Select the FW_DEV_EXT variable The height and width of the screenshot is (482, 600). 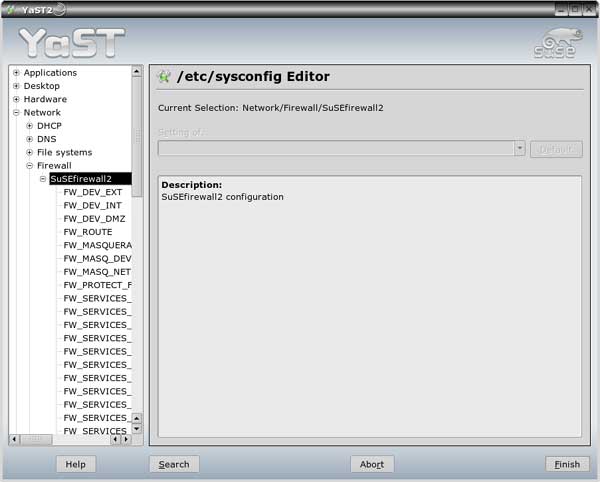pos(93,192)
